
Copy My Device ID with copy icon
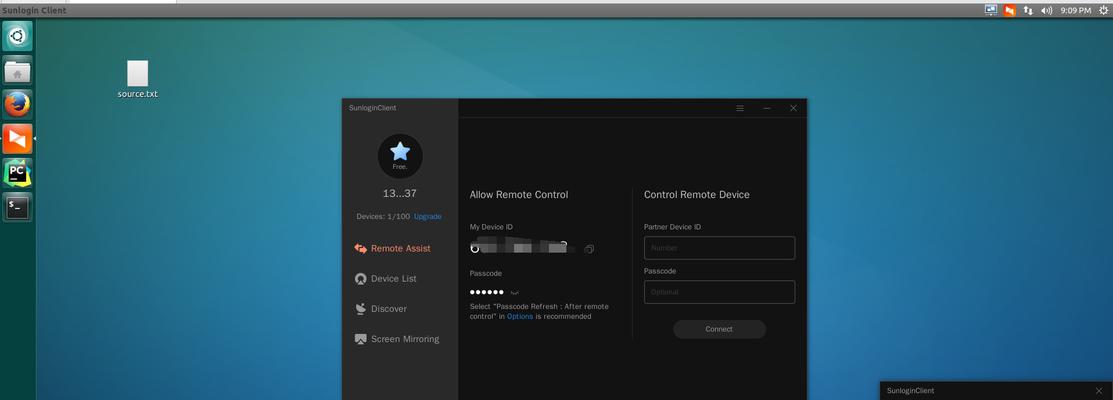(589, 249)
